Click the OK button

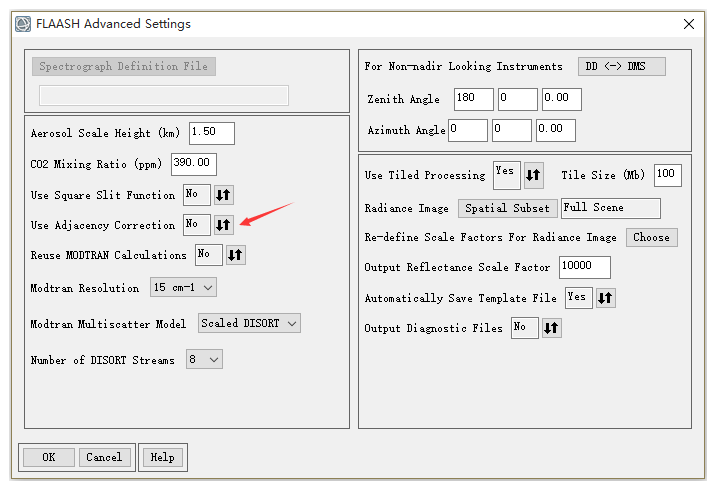[x=49, y=457]
